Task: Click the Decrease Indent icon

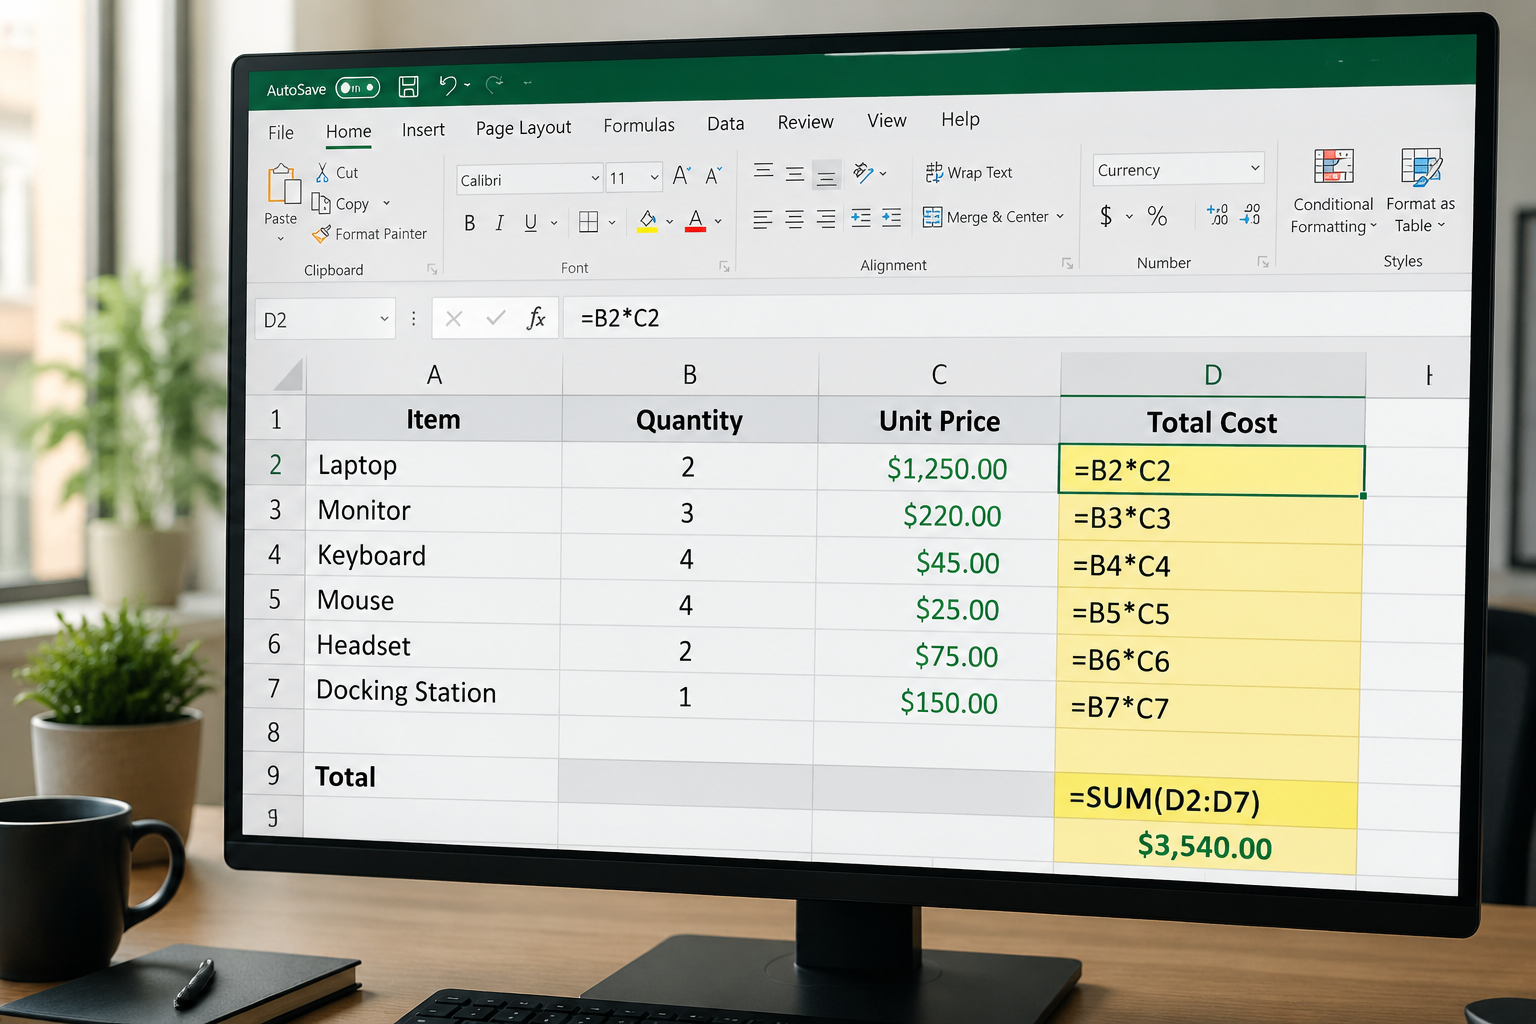Action: tap(860, 218)
